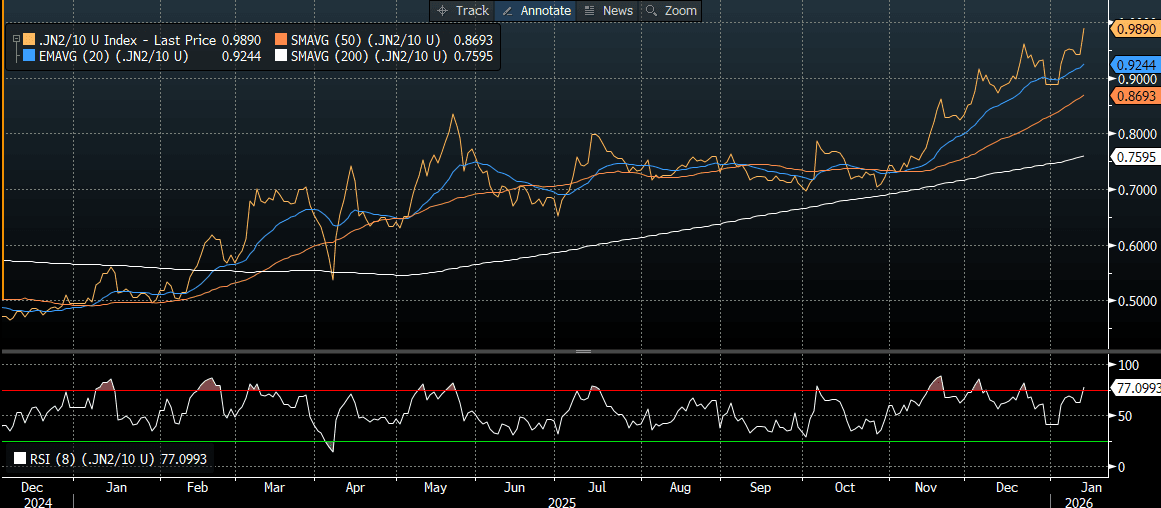1161x508 pixels.
Task: Click the .JN2/10 U Index Last Price swatch
Action: click(x=27, y=40)
